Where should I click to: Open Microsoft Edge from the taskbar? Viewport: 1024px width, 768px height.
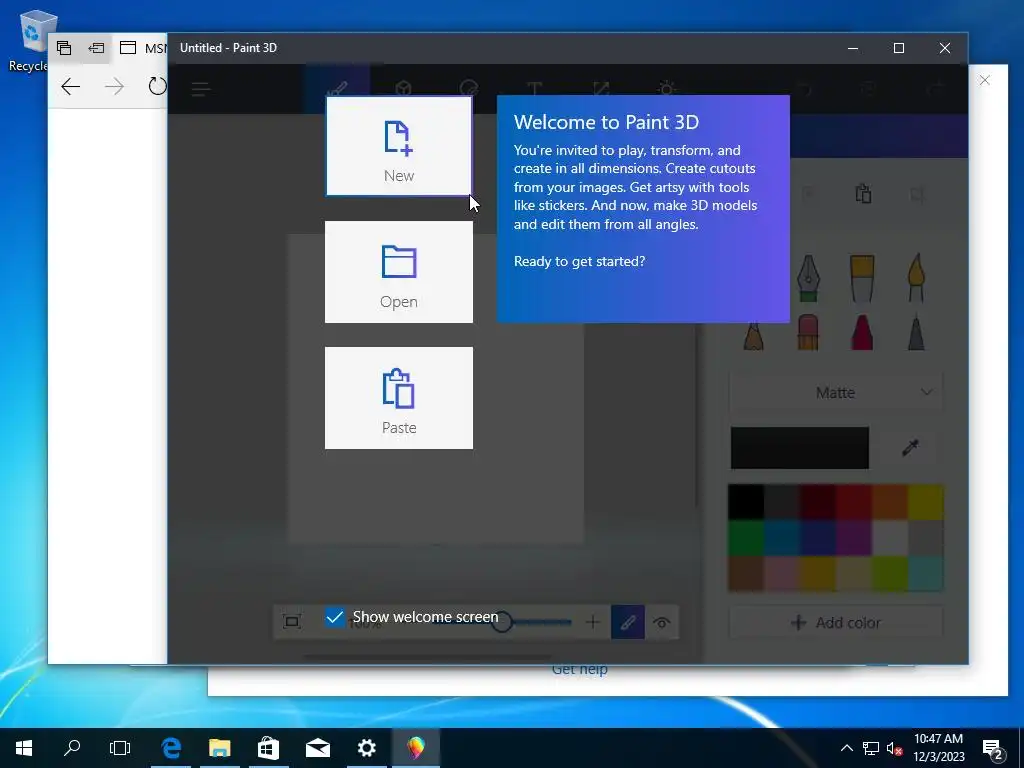click(x=171, y=748)
